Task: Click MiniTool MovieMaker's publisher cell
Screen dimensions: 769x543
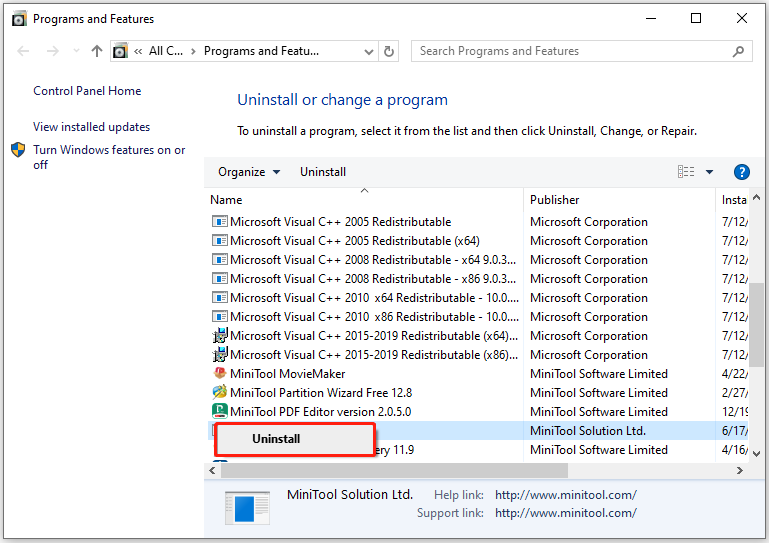Action: tap(598, 374)
